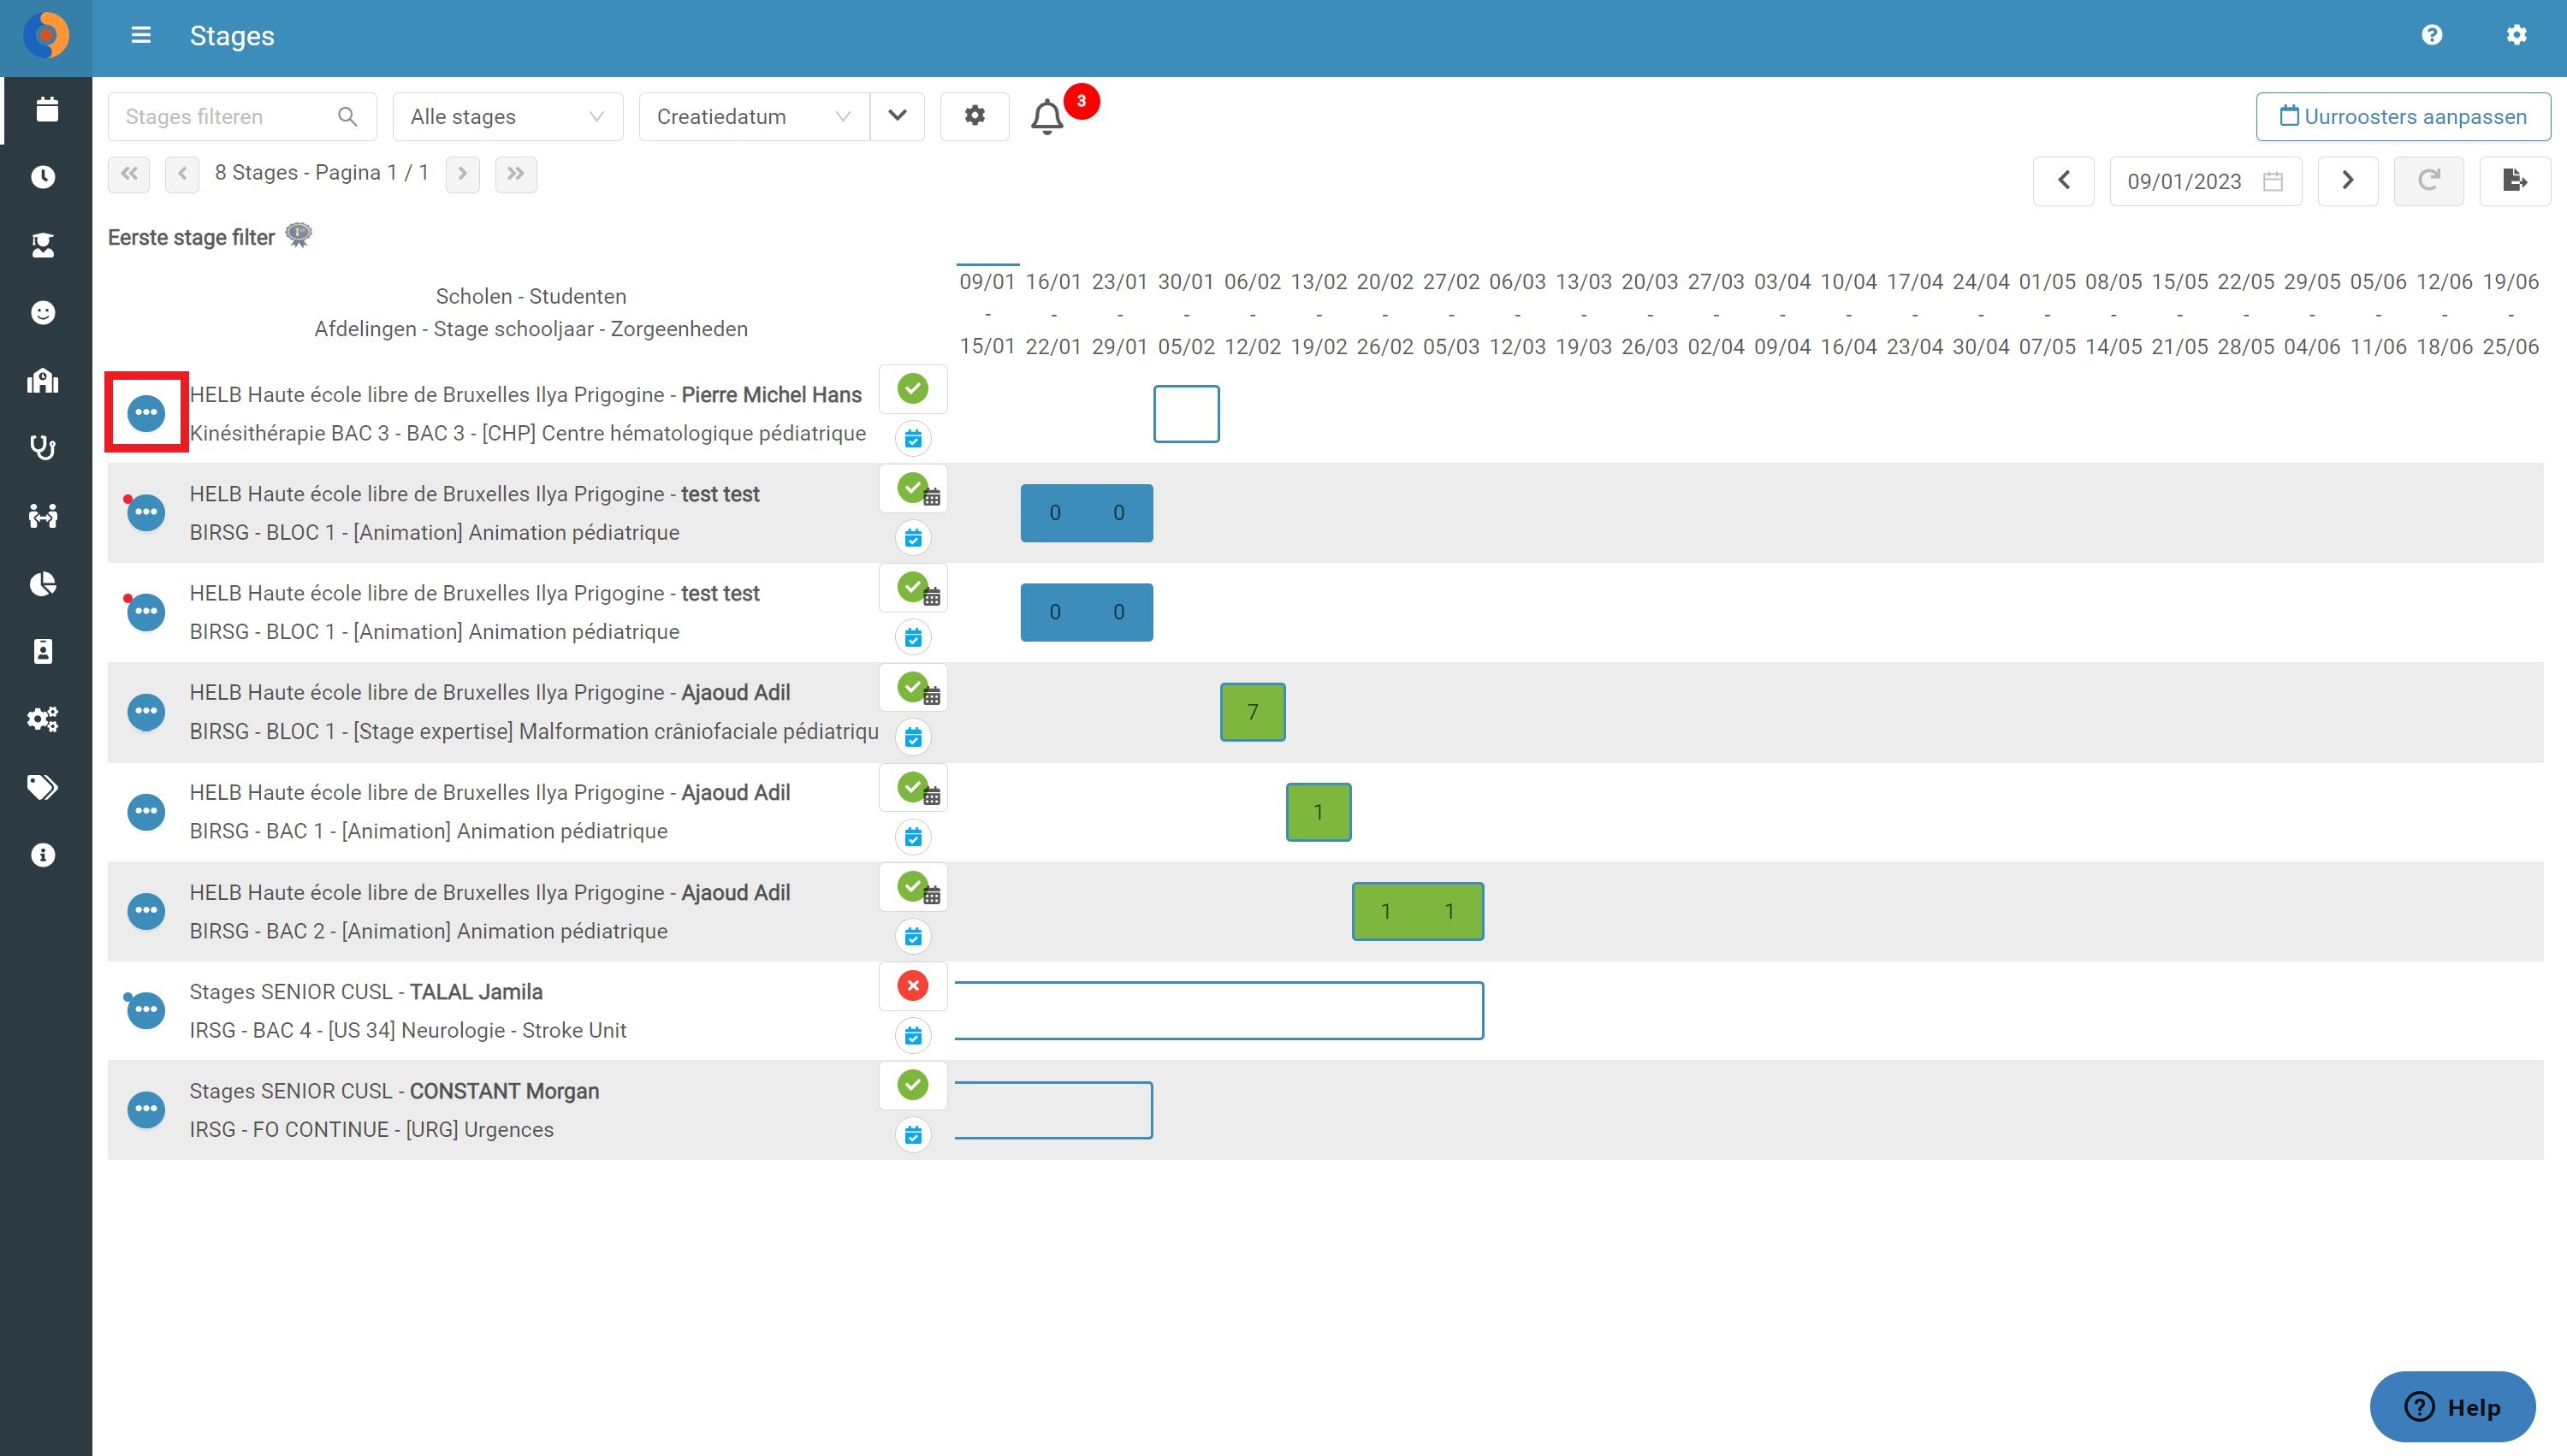
Task: Click the Stages filteren search field
Action: click(242, 116)
